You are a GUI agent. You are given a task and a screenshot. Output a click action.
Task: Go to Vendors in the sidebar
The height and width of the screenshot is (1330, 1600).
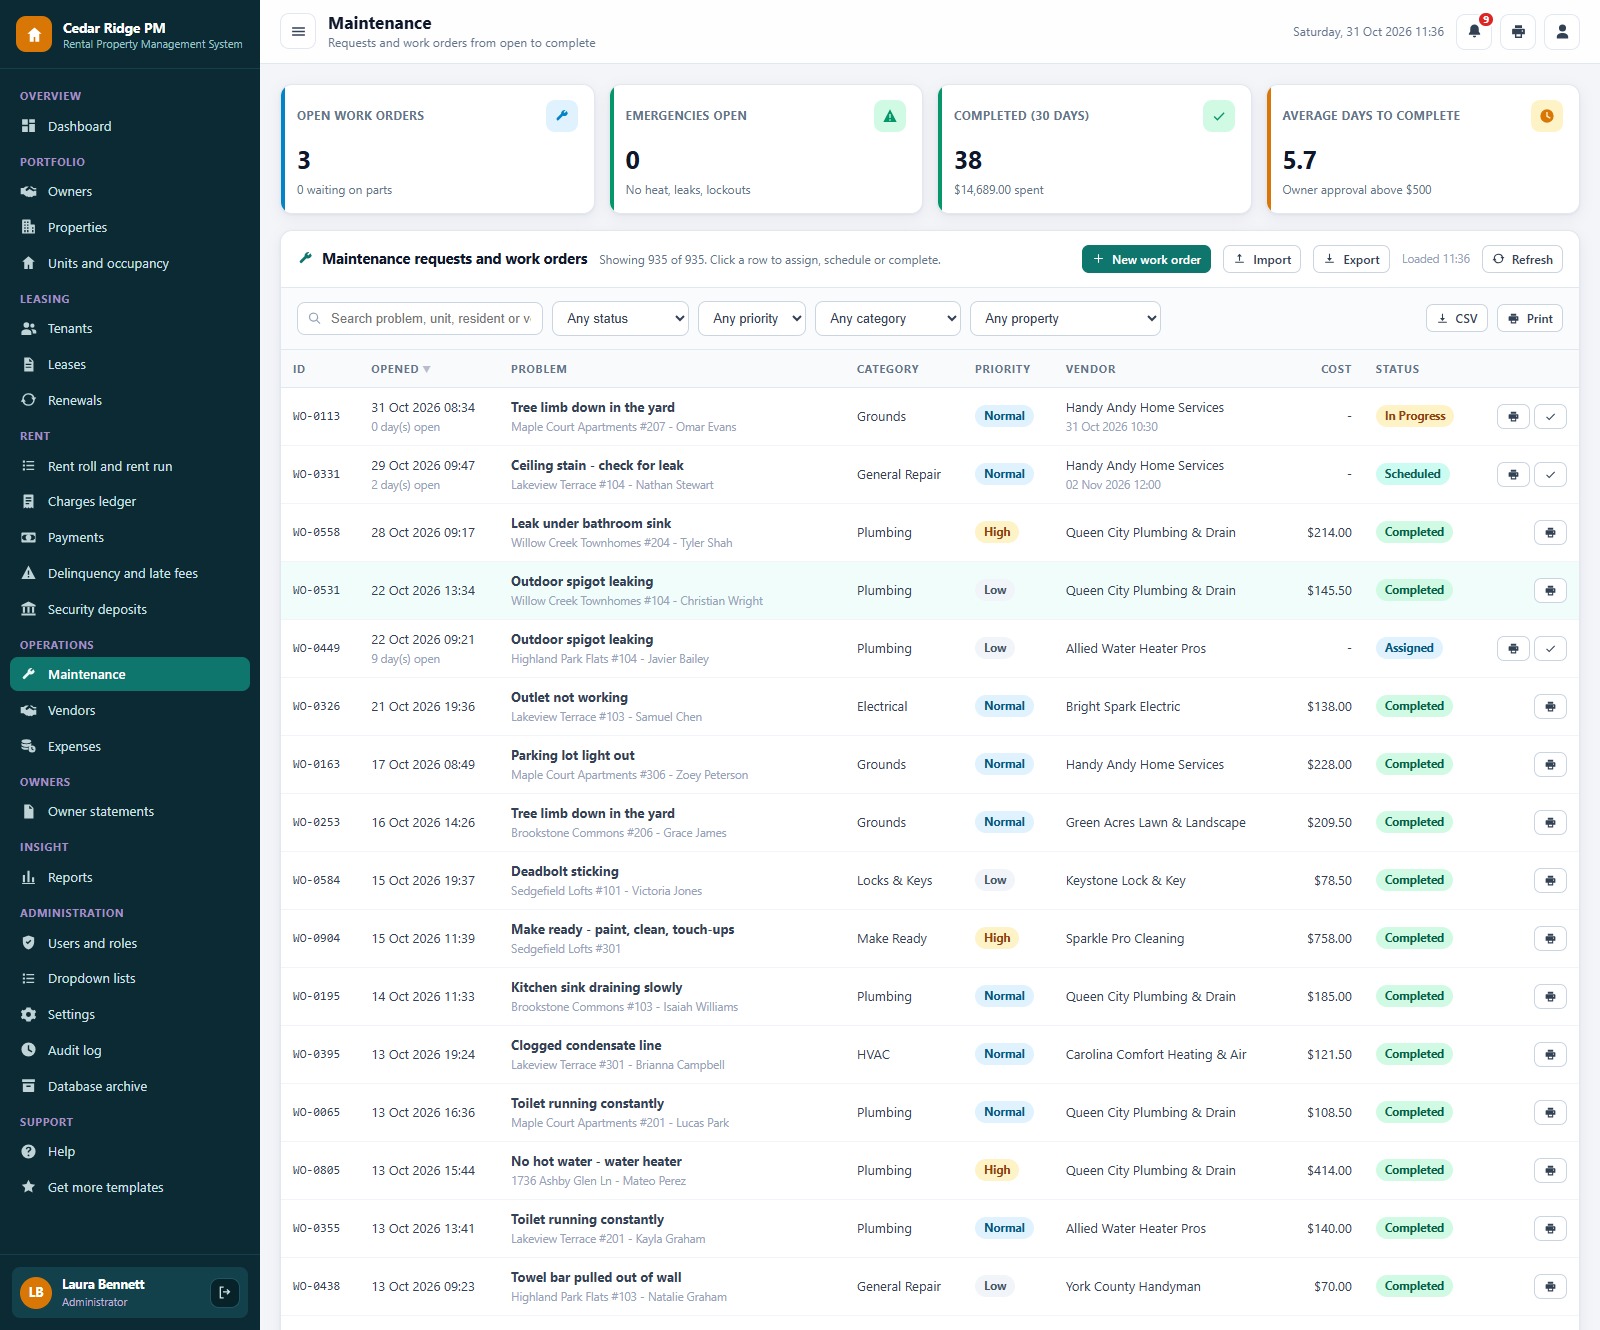tap(130, 711)
